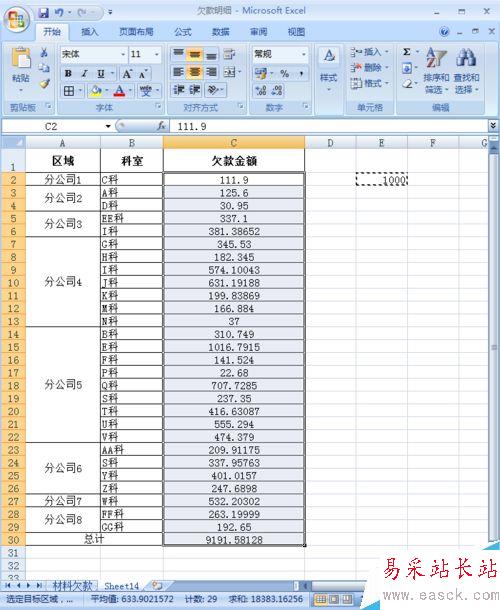
Task: Cut selection with the scissors icon
Action: tap(44, 53)
